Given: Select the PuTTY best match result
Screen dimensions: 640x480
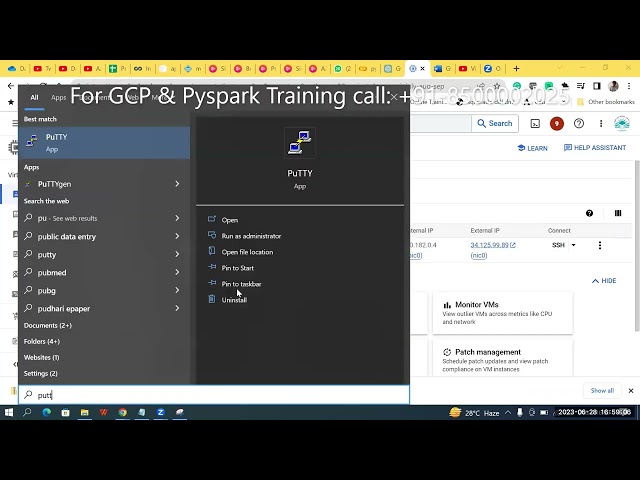Looking at the screenshot, I should coord(104,142).
